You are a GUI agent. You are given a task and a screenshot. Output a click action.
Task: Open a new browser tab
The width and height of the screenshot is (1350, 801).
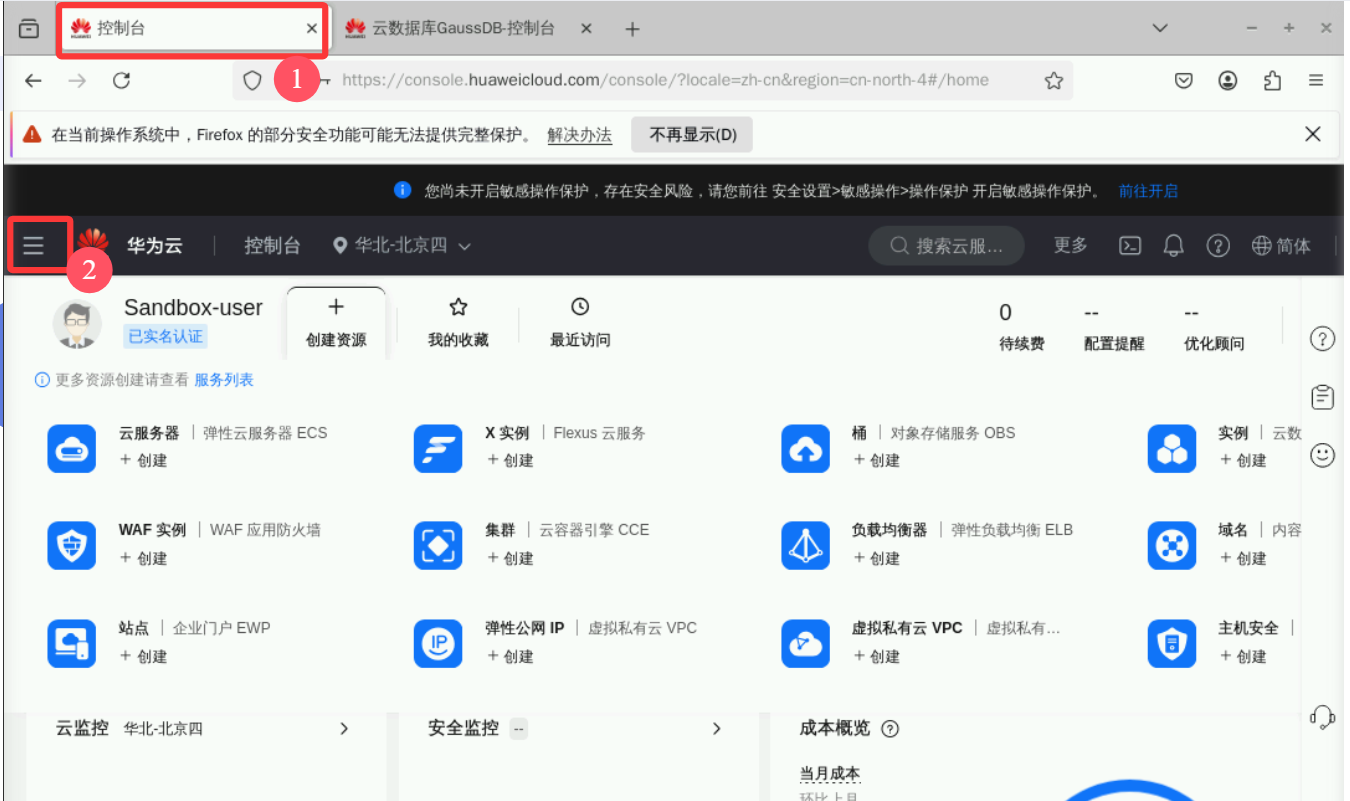tap(632, 29)
